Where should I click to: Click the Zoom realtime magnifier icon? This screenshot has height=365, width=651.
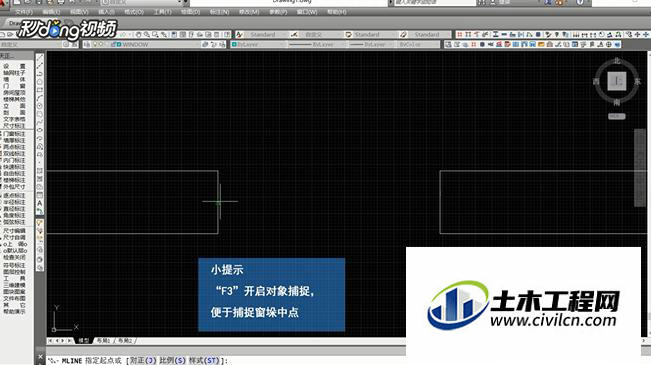(x=147, y=34)
